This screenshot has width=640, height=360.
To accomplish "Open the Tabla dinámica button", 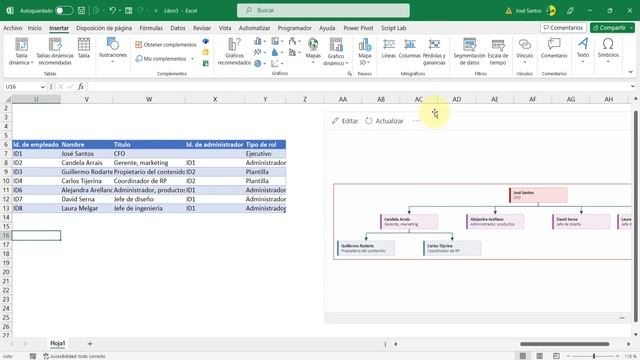I will click(21, 51).
